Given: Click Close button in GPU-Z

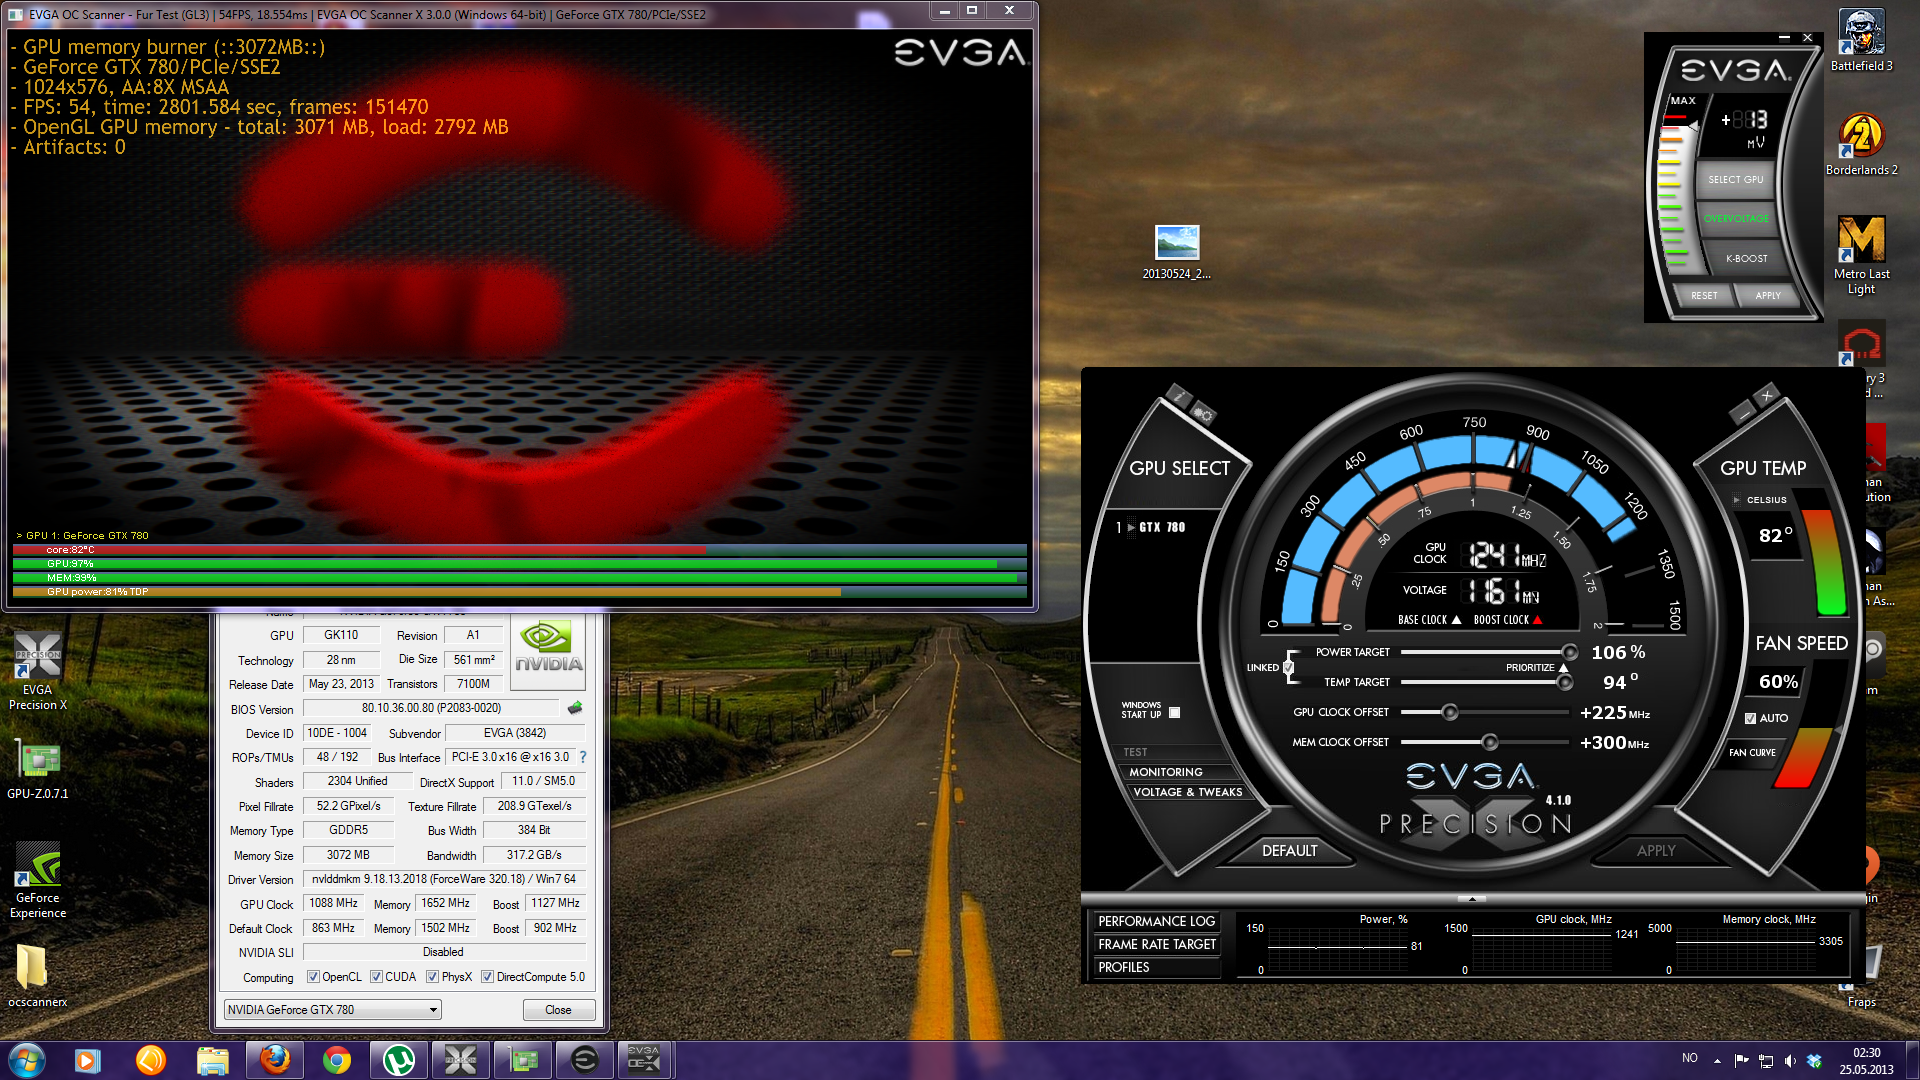Looking at the screenshot, I should [x=558, y=1010].
